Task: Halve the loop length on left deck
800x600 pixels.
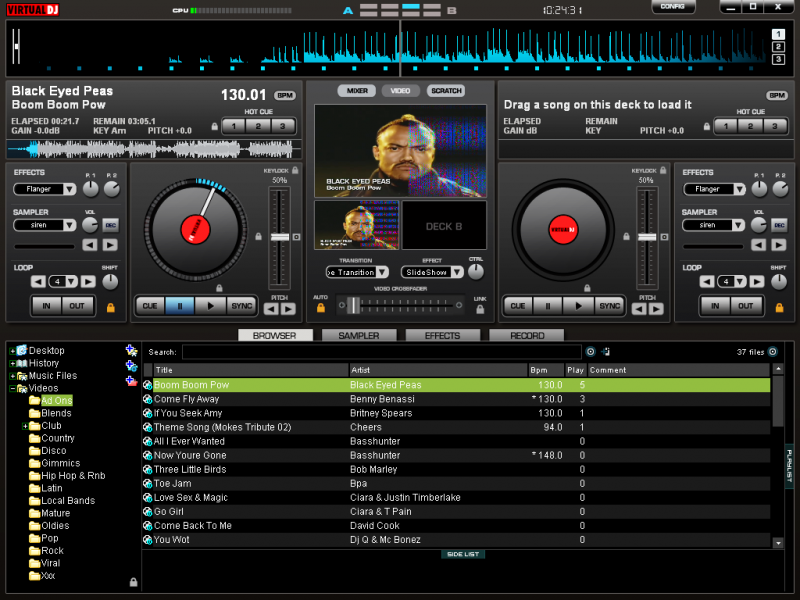Action: (37, 282)
